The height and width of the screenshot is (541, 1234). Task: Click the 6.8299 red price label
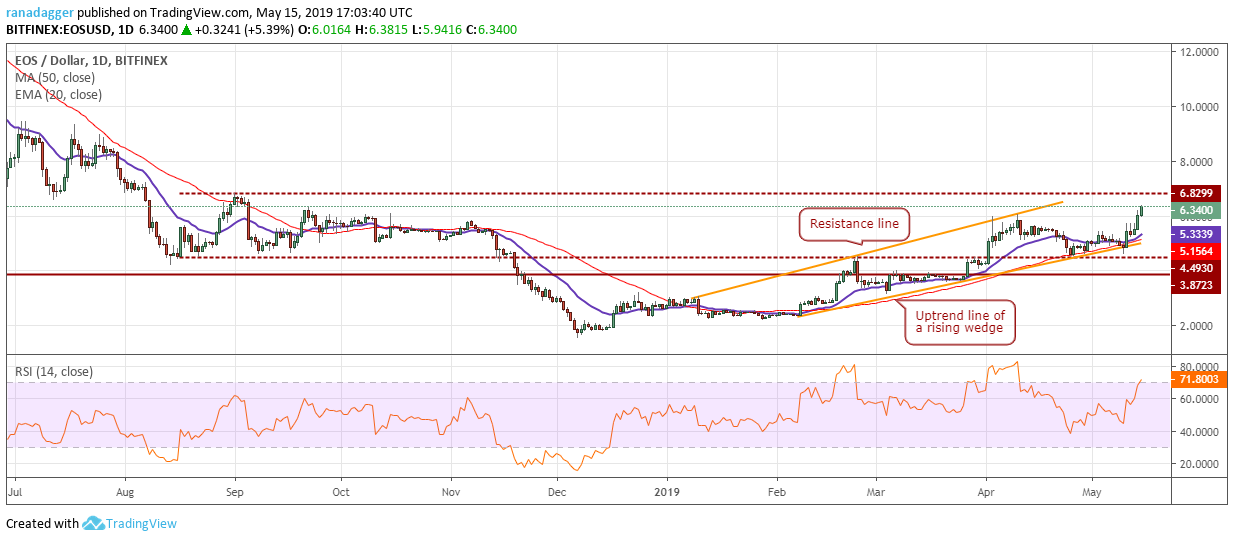tap(1198, 192)
